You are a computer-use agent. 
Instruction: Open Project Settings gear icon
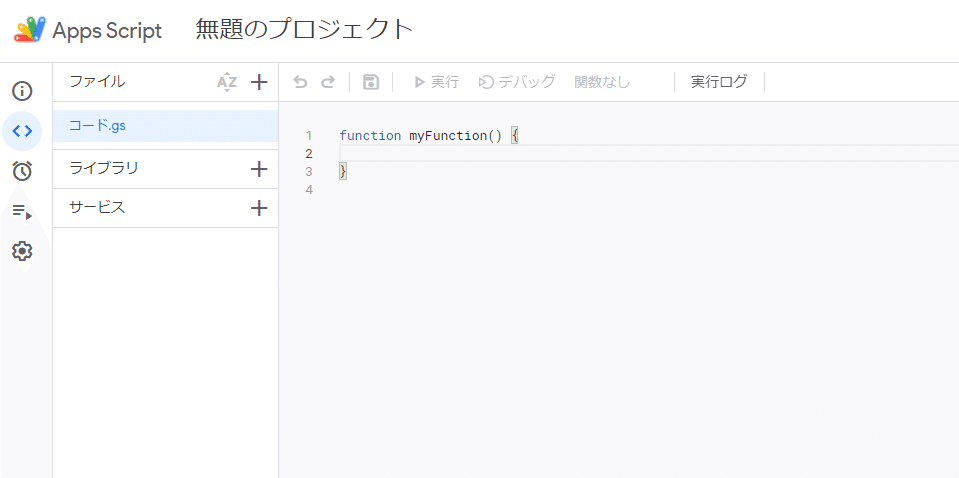click(22, 251)
